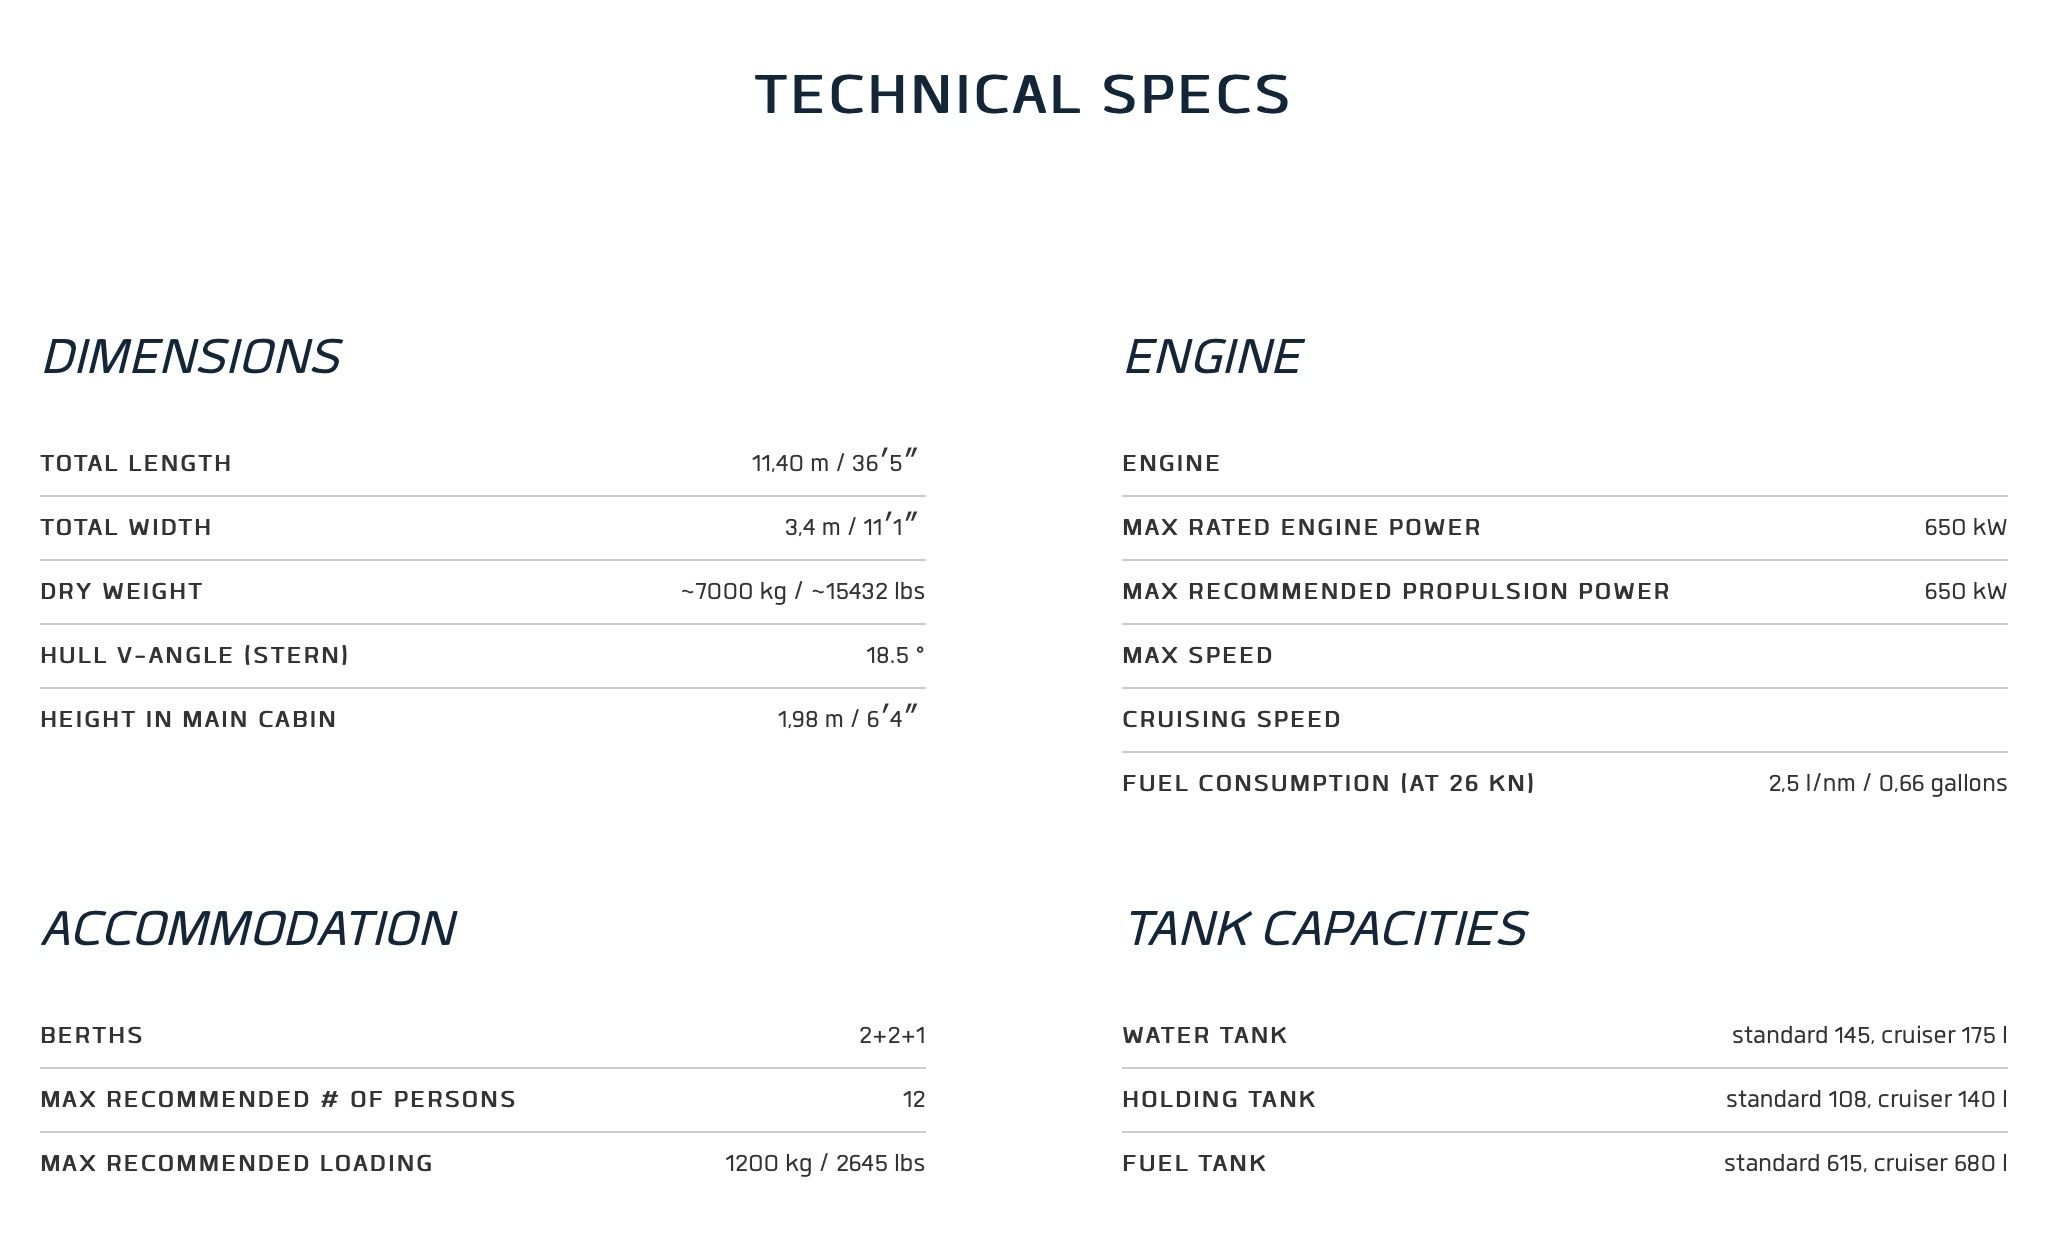Click the Hull V-Angle (Stern) label
Screen dimensions: 2048x1247
click(195, 656)
